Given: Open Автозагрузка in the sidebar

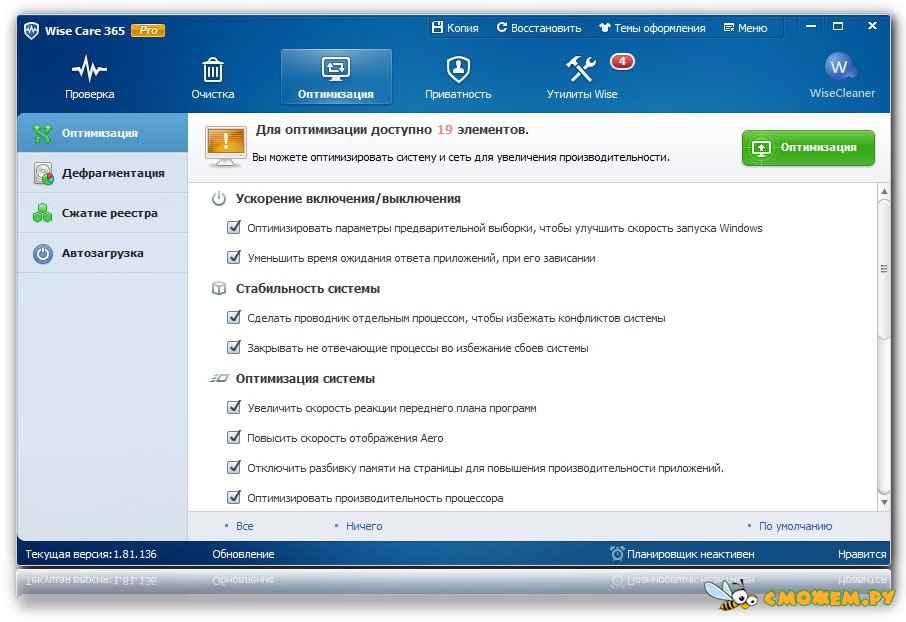Looking at the screenshot, I should coord(103,253).
